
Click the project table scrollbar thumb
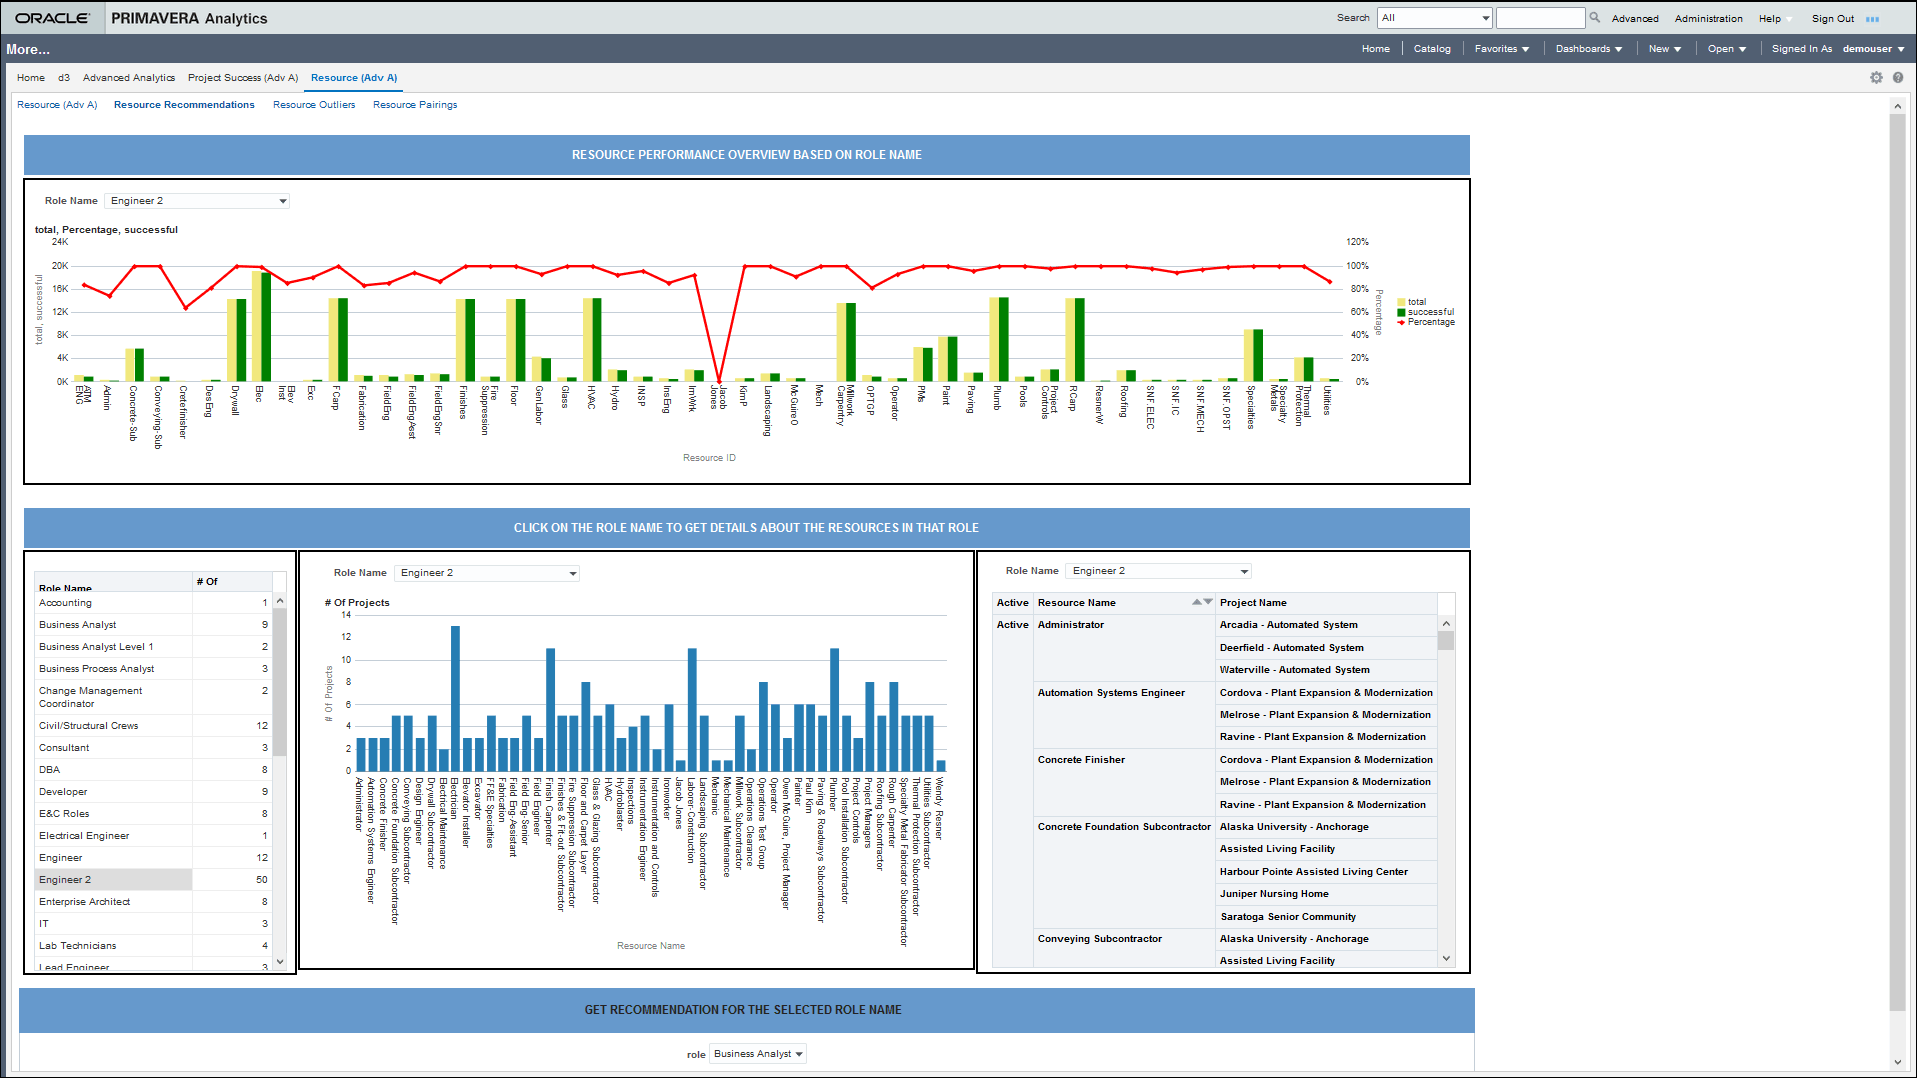pos(1446,641)
